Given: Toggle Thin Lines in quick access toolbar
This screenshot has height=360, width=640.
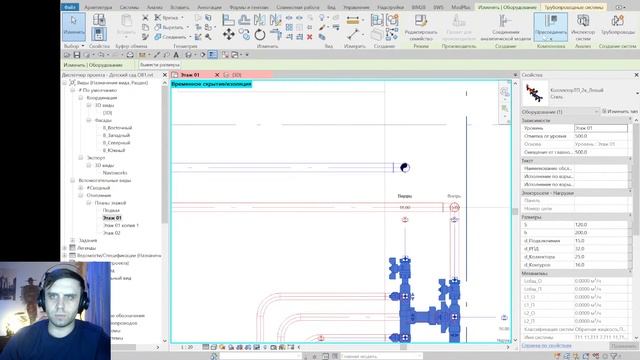Looking at the screenshot, I should click(x=213, y=55).
